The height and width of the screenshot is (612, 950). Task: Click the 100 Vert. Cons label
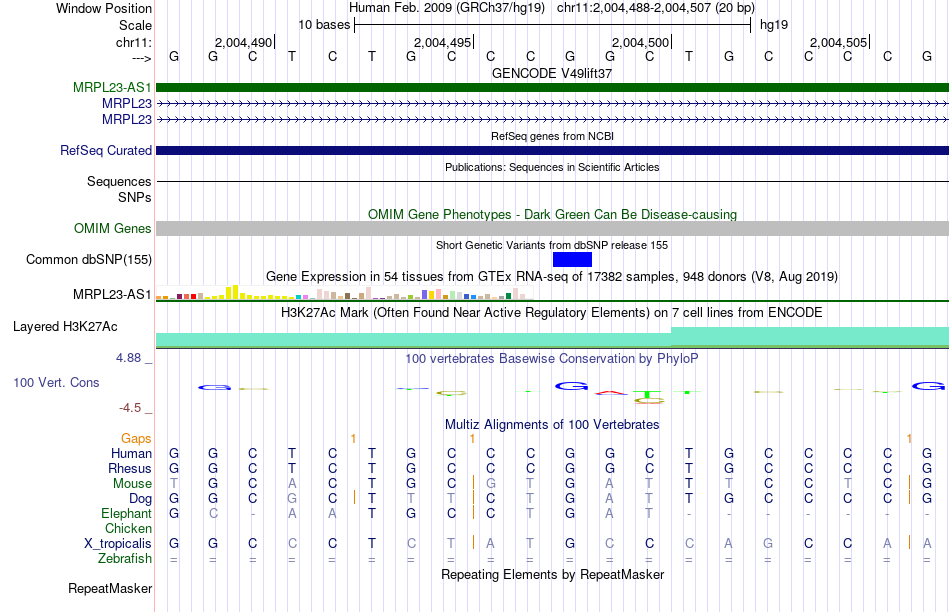click(56, 382)
